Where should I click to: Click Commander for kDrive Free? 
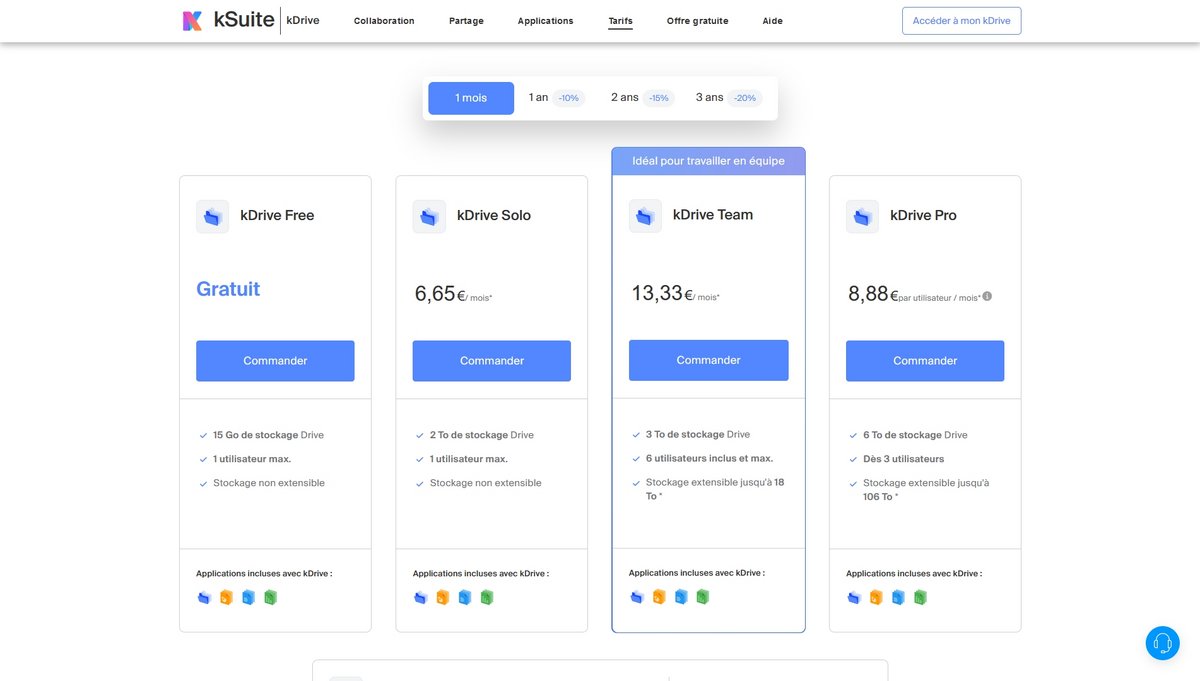point(275,361)
